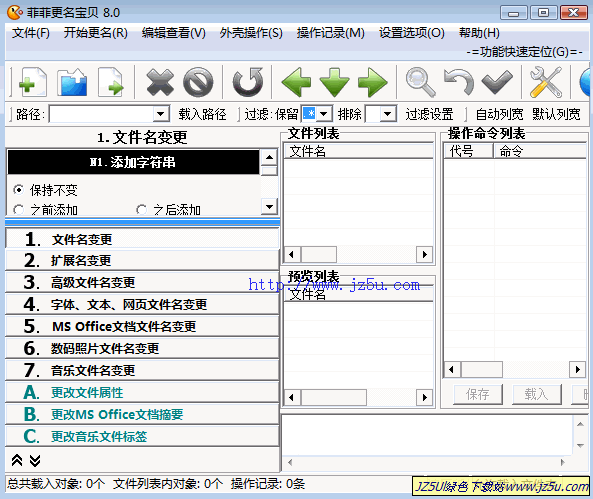Click status text 操作记录: 0条
This screenshot has height=499, width=593.
pos(268,483)
